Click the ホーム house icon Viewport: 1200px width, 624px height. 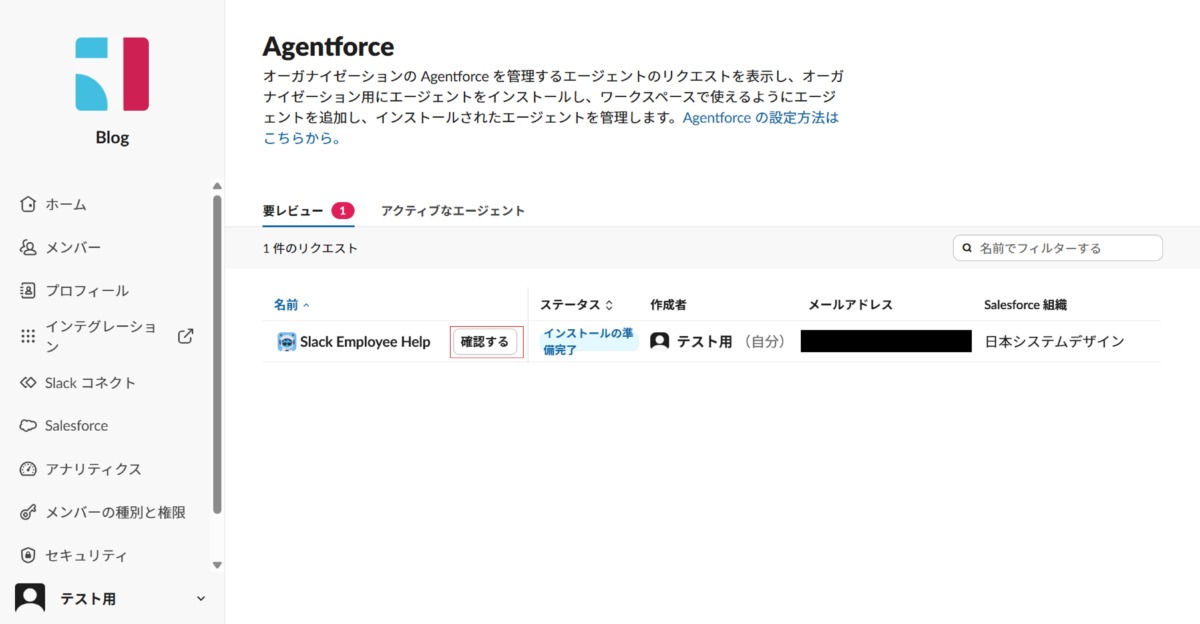click(28, 204)
